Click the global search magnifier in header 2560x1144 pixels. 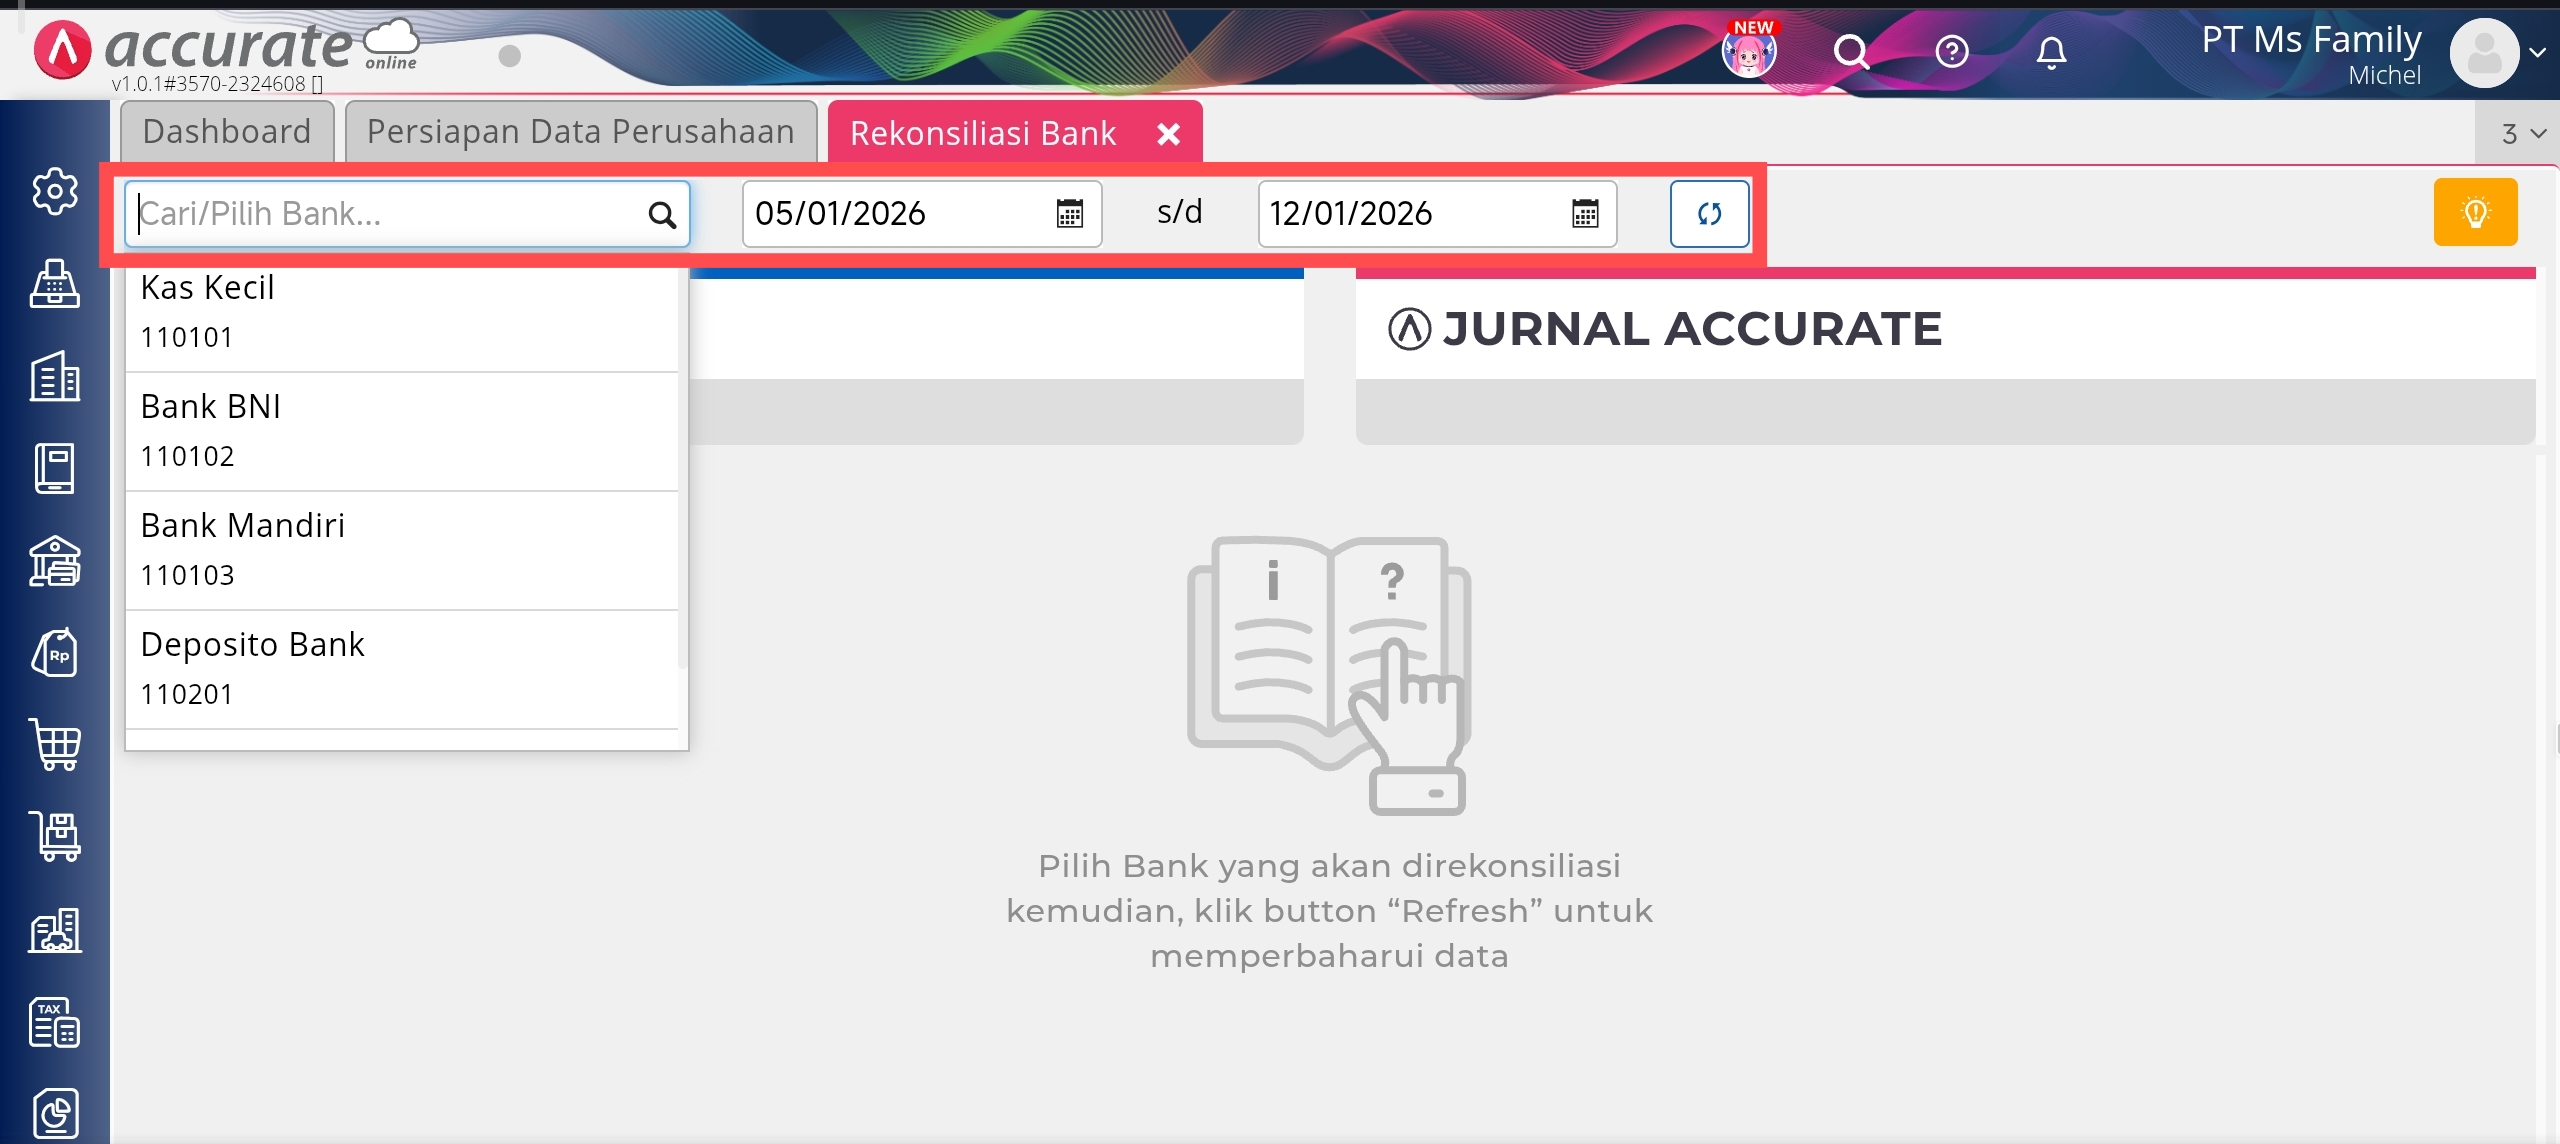[1850, 51]
